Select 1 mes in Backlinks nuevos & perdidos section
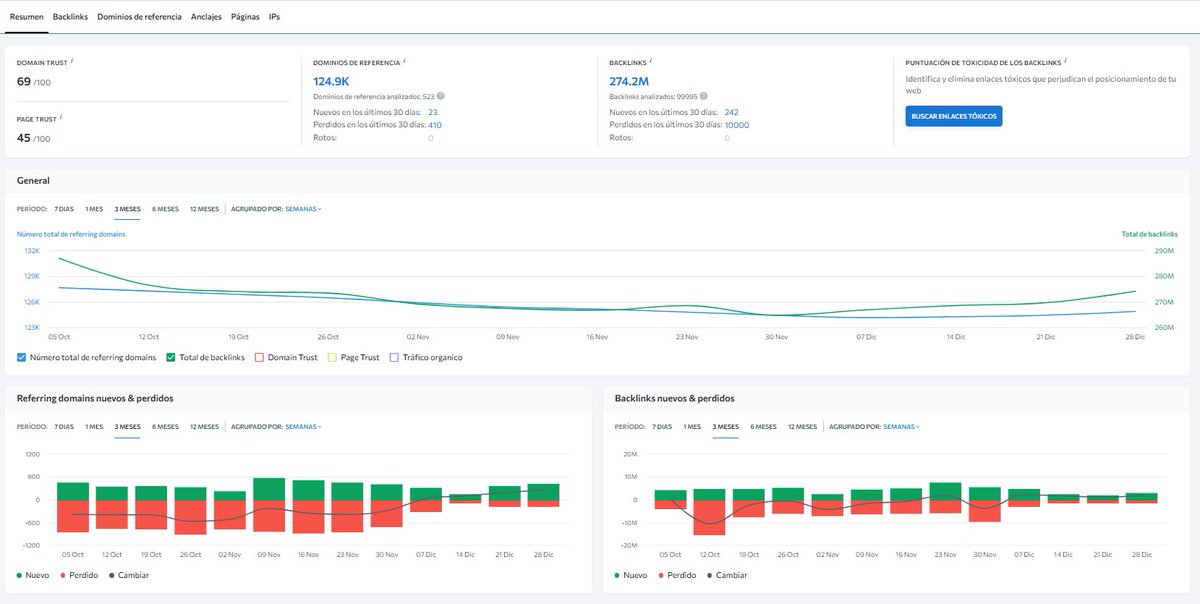This screenshot has height=604, width=1200. tap(692, 427)
